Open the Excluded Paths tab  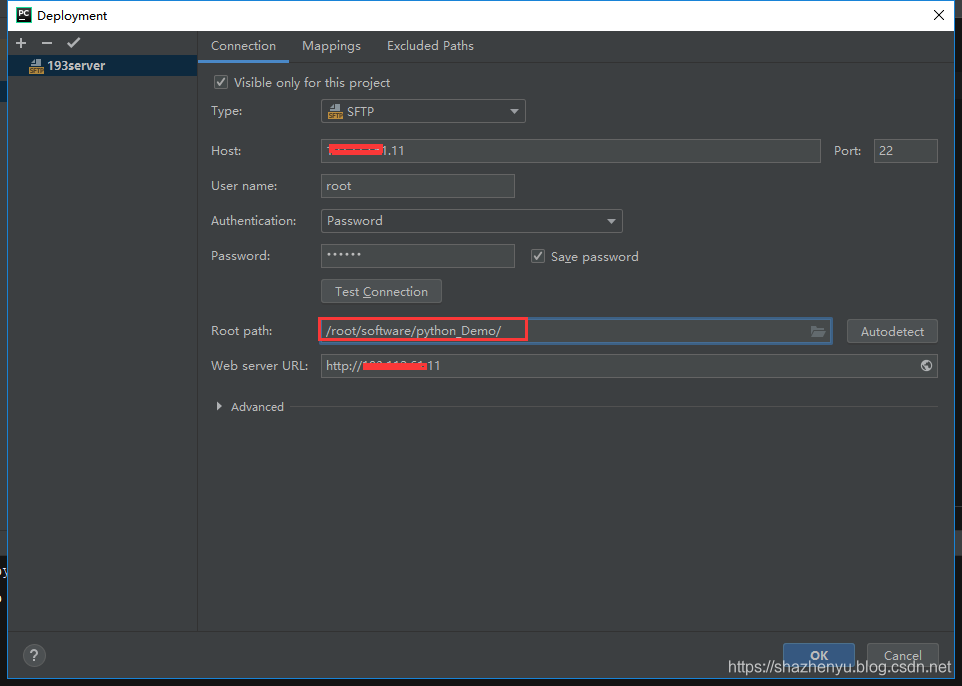click(430, 46)
